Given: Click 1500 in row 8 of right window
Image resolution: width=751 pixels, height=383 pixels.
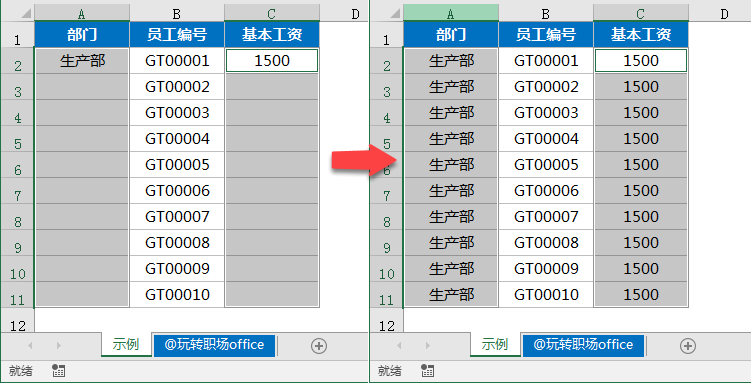Looking at the screenshot, I should 640,216.
